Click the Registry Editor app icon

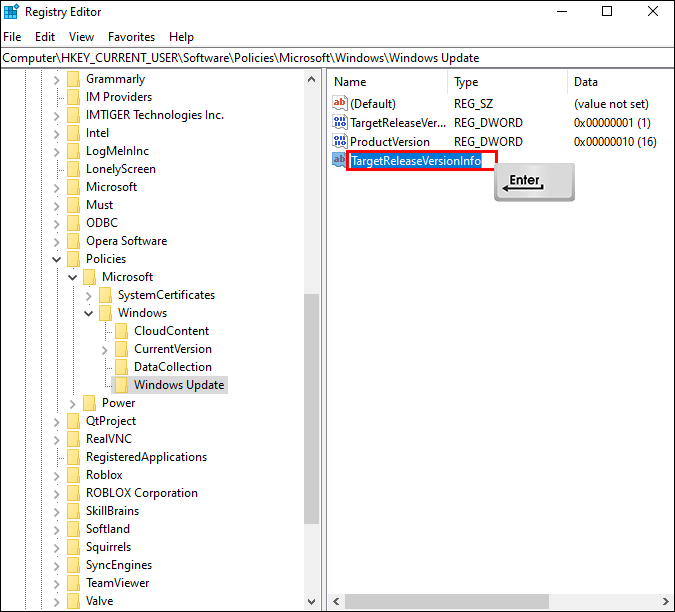tap(11, 12)
